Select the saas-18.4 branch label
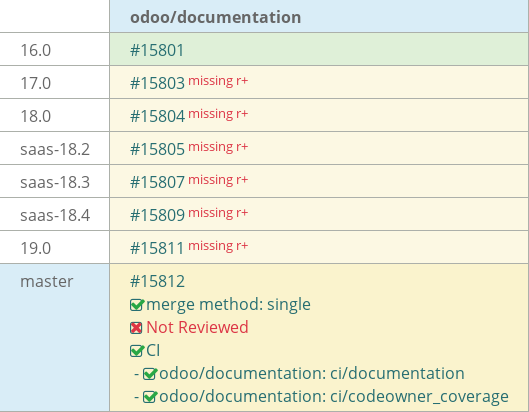 pyautogui.click(x=55, y=215)
